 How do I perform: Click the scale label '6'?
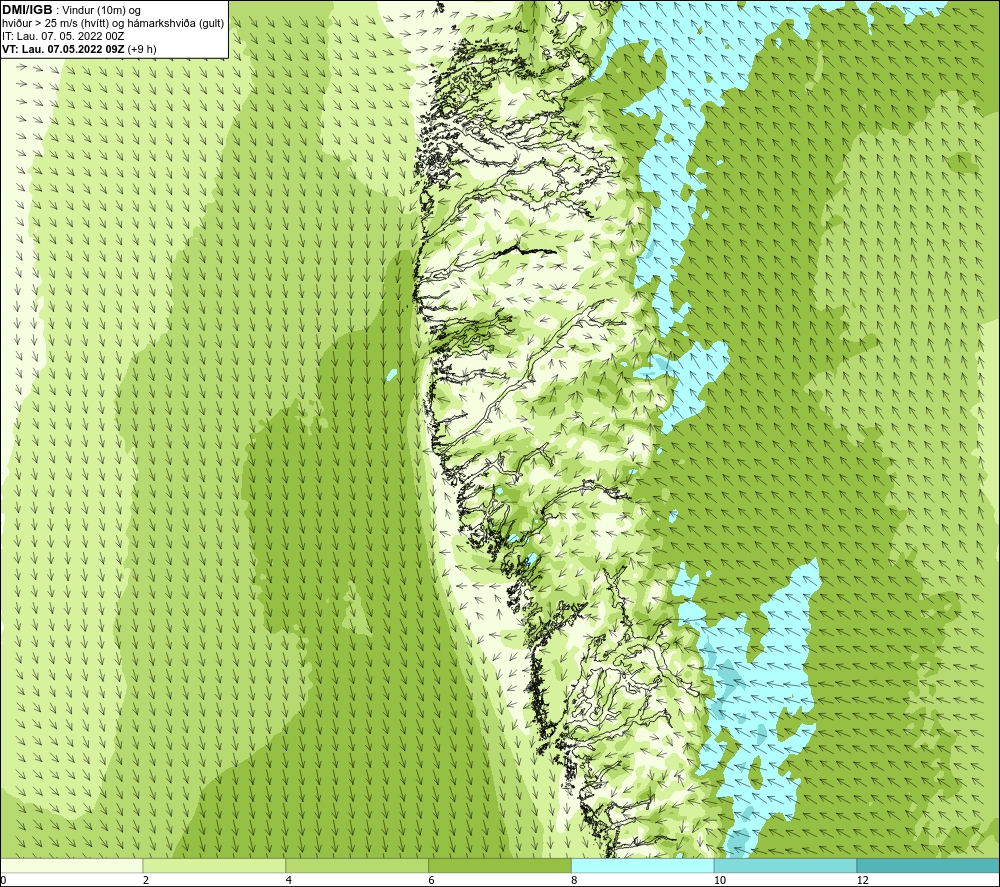(432, 880)
